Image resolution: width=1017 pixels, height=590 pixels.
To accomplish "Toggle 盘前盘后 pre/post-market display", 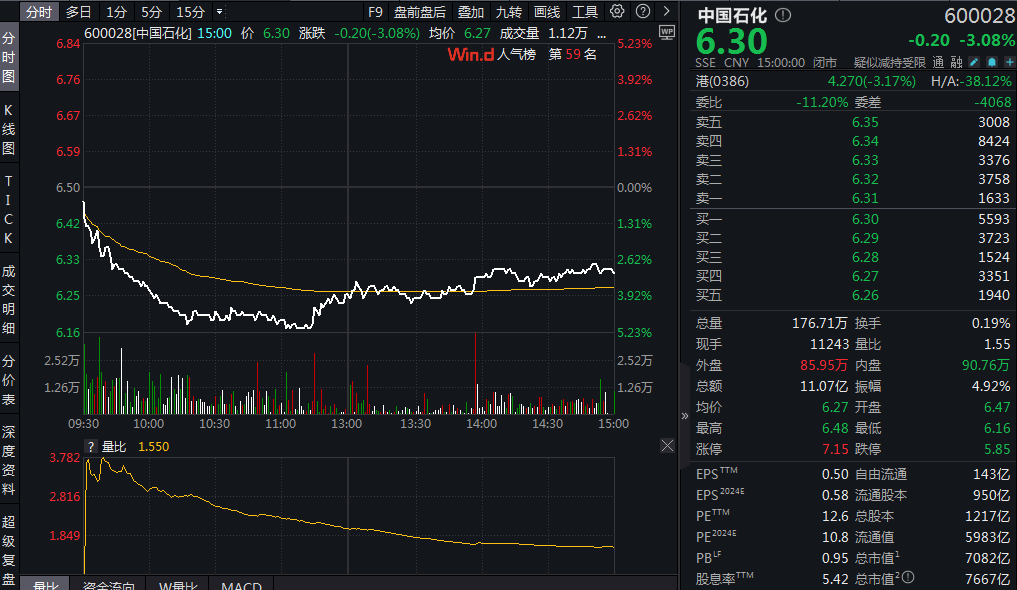I will (420, 12).
